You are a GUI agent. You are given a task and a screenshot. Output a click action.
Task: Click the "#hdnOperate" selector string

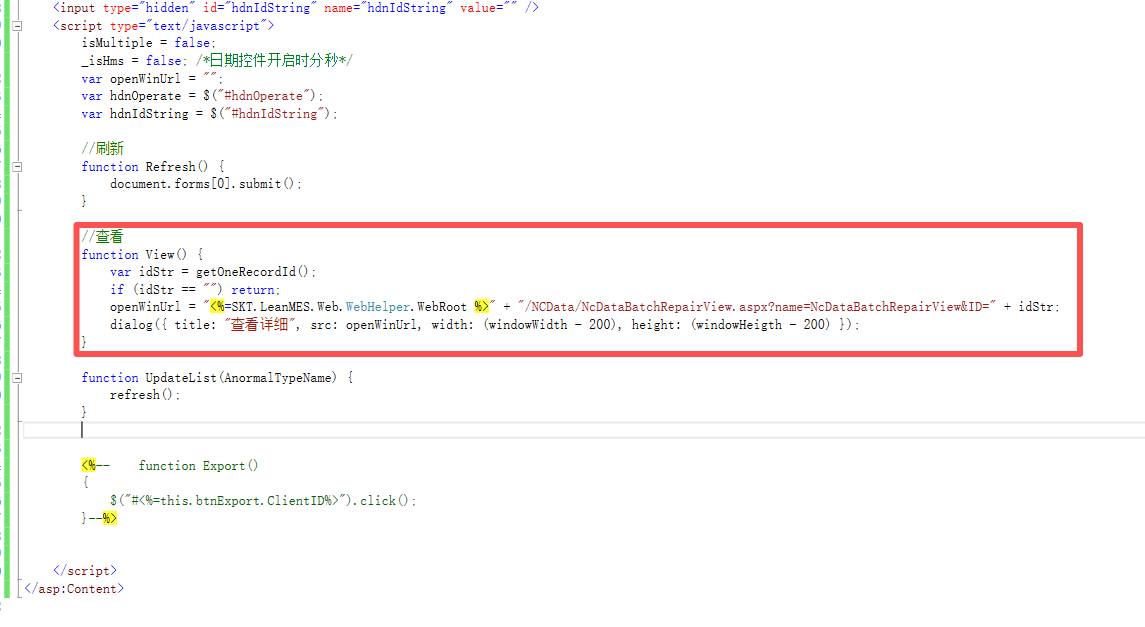[266, 96]
